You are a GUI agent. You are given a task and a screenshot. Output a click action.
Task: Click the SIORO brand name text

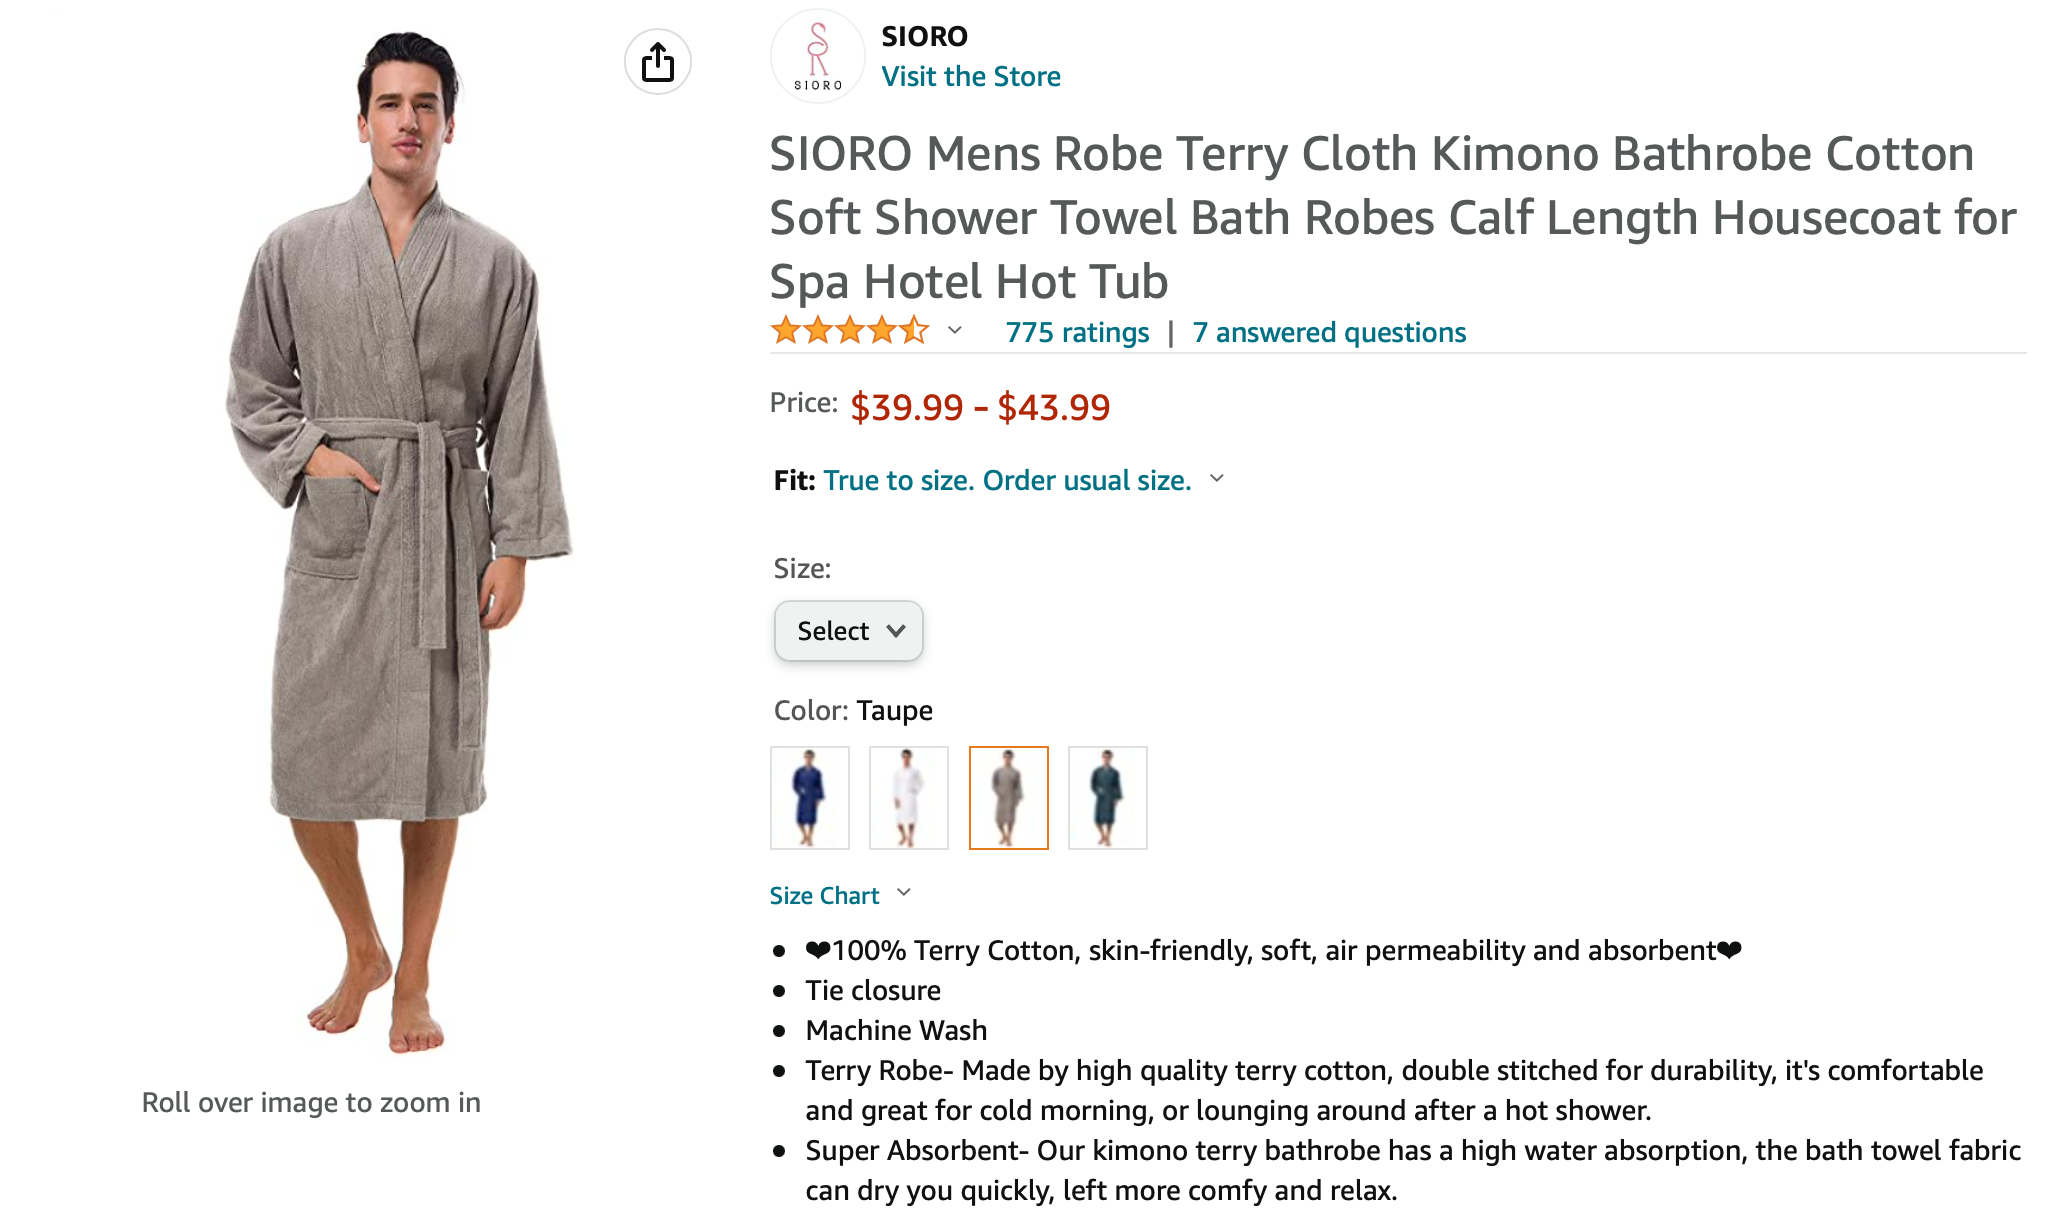pos(924,36)
